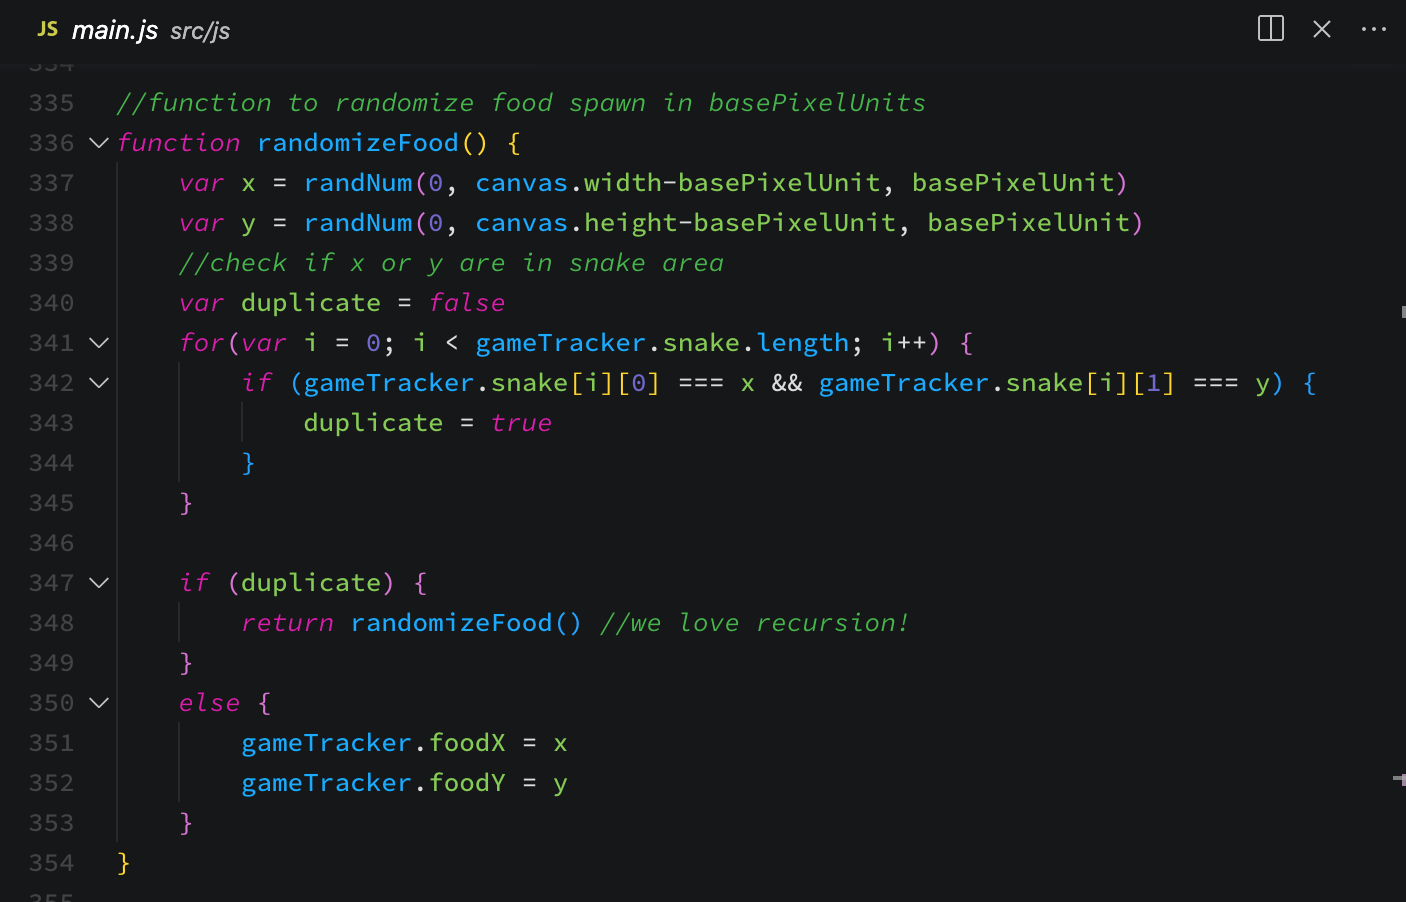Viewport: 1406px width, 902px height.
Task: Open the more actions ellipsis menu
Action: [x=1373, y=29]
